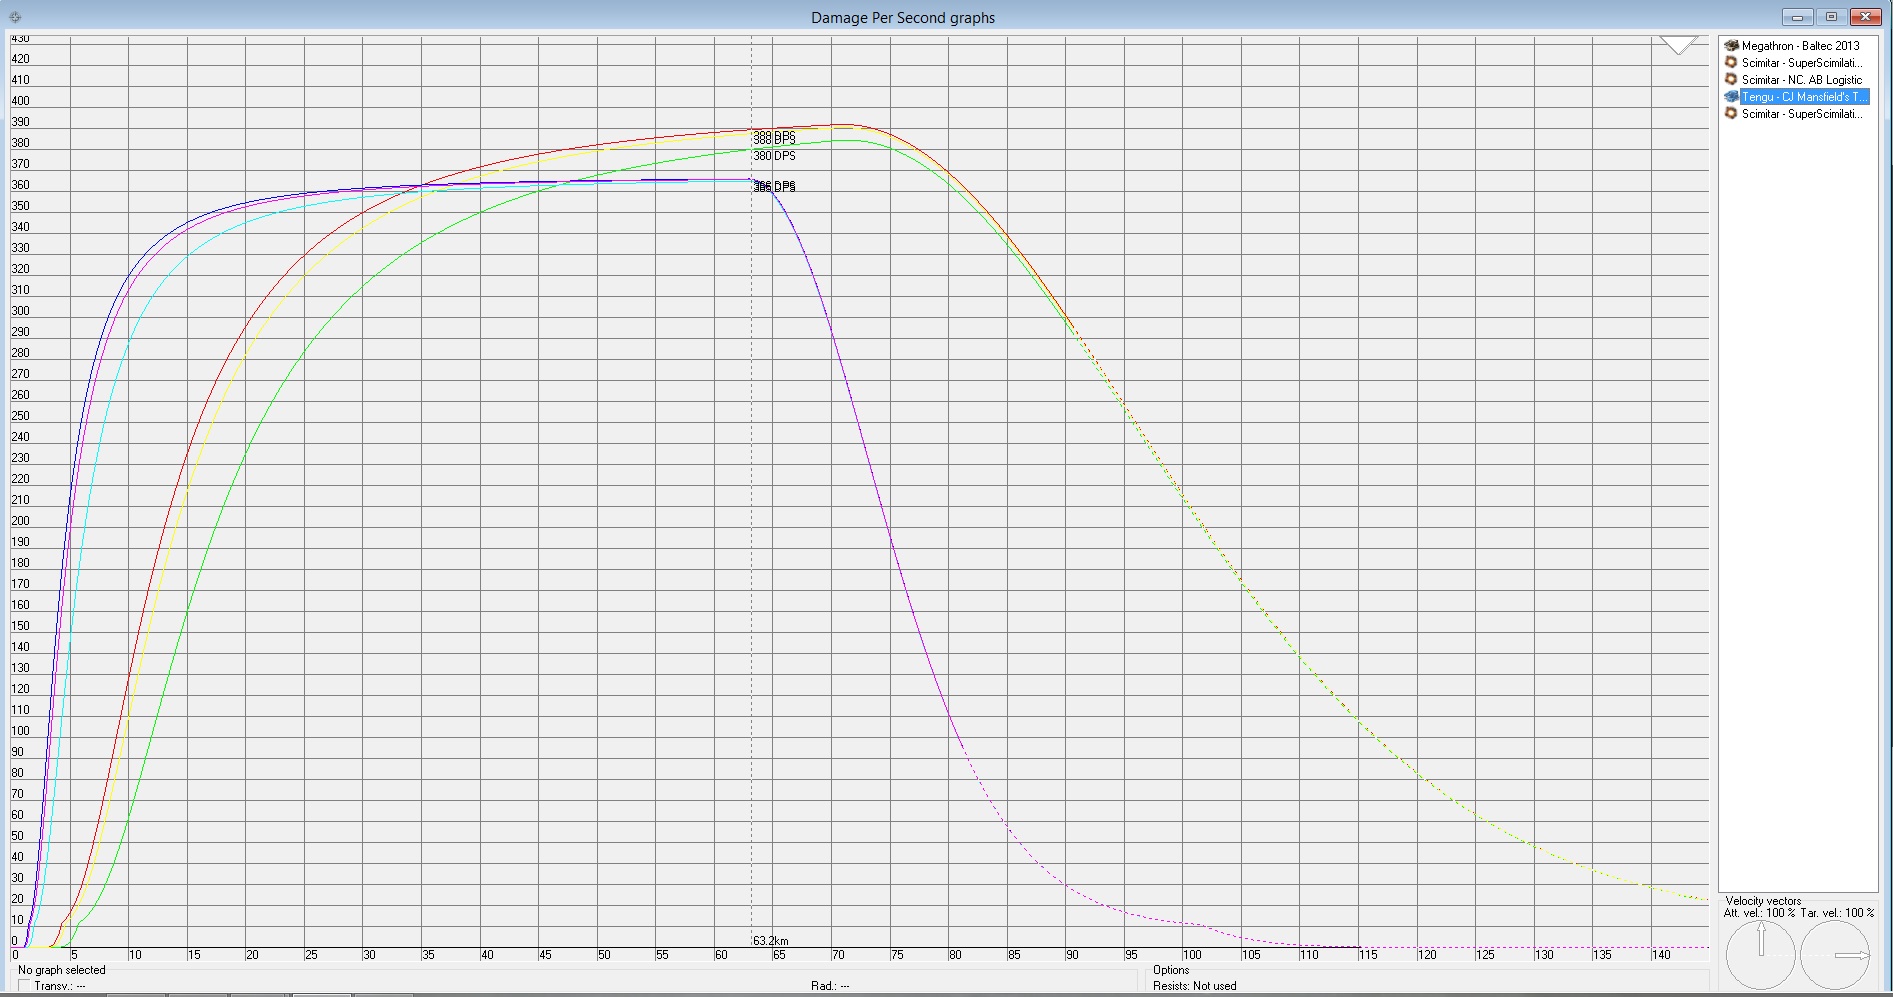Screen dimensions: 1893x997
Task: Select the Scimitar SuperScimilati fit directly under Megathron
Action: pyautogui.click(x=1801, y=63)
